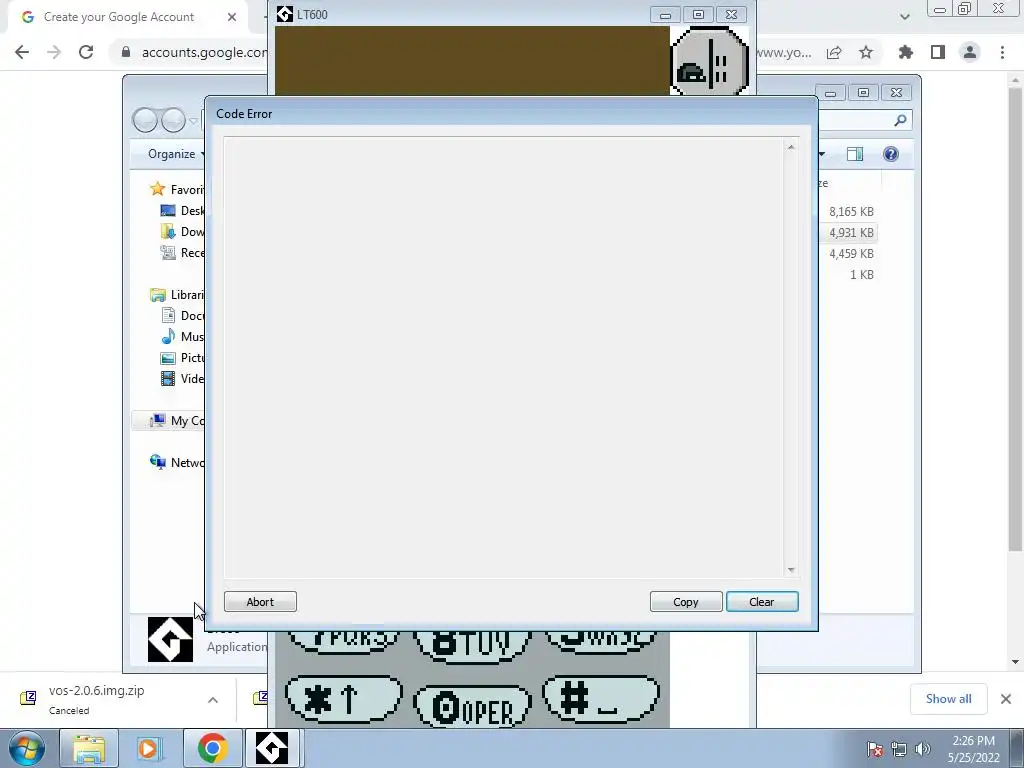
Task: Close the Create your Google Account tab
Action: pyautogui.click(x=232, y=17)
